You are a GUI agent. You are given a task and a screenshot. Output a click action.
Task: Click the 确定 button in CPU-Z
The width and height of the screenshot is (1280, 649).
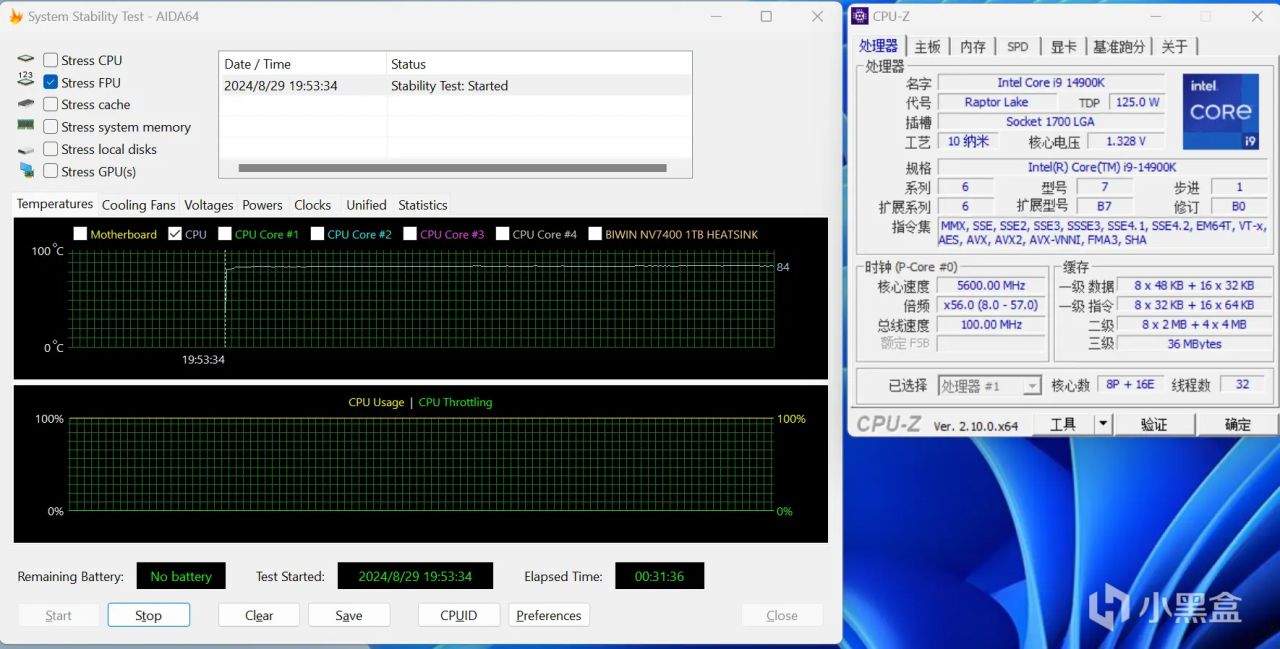click(1238, 424)
